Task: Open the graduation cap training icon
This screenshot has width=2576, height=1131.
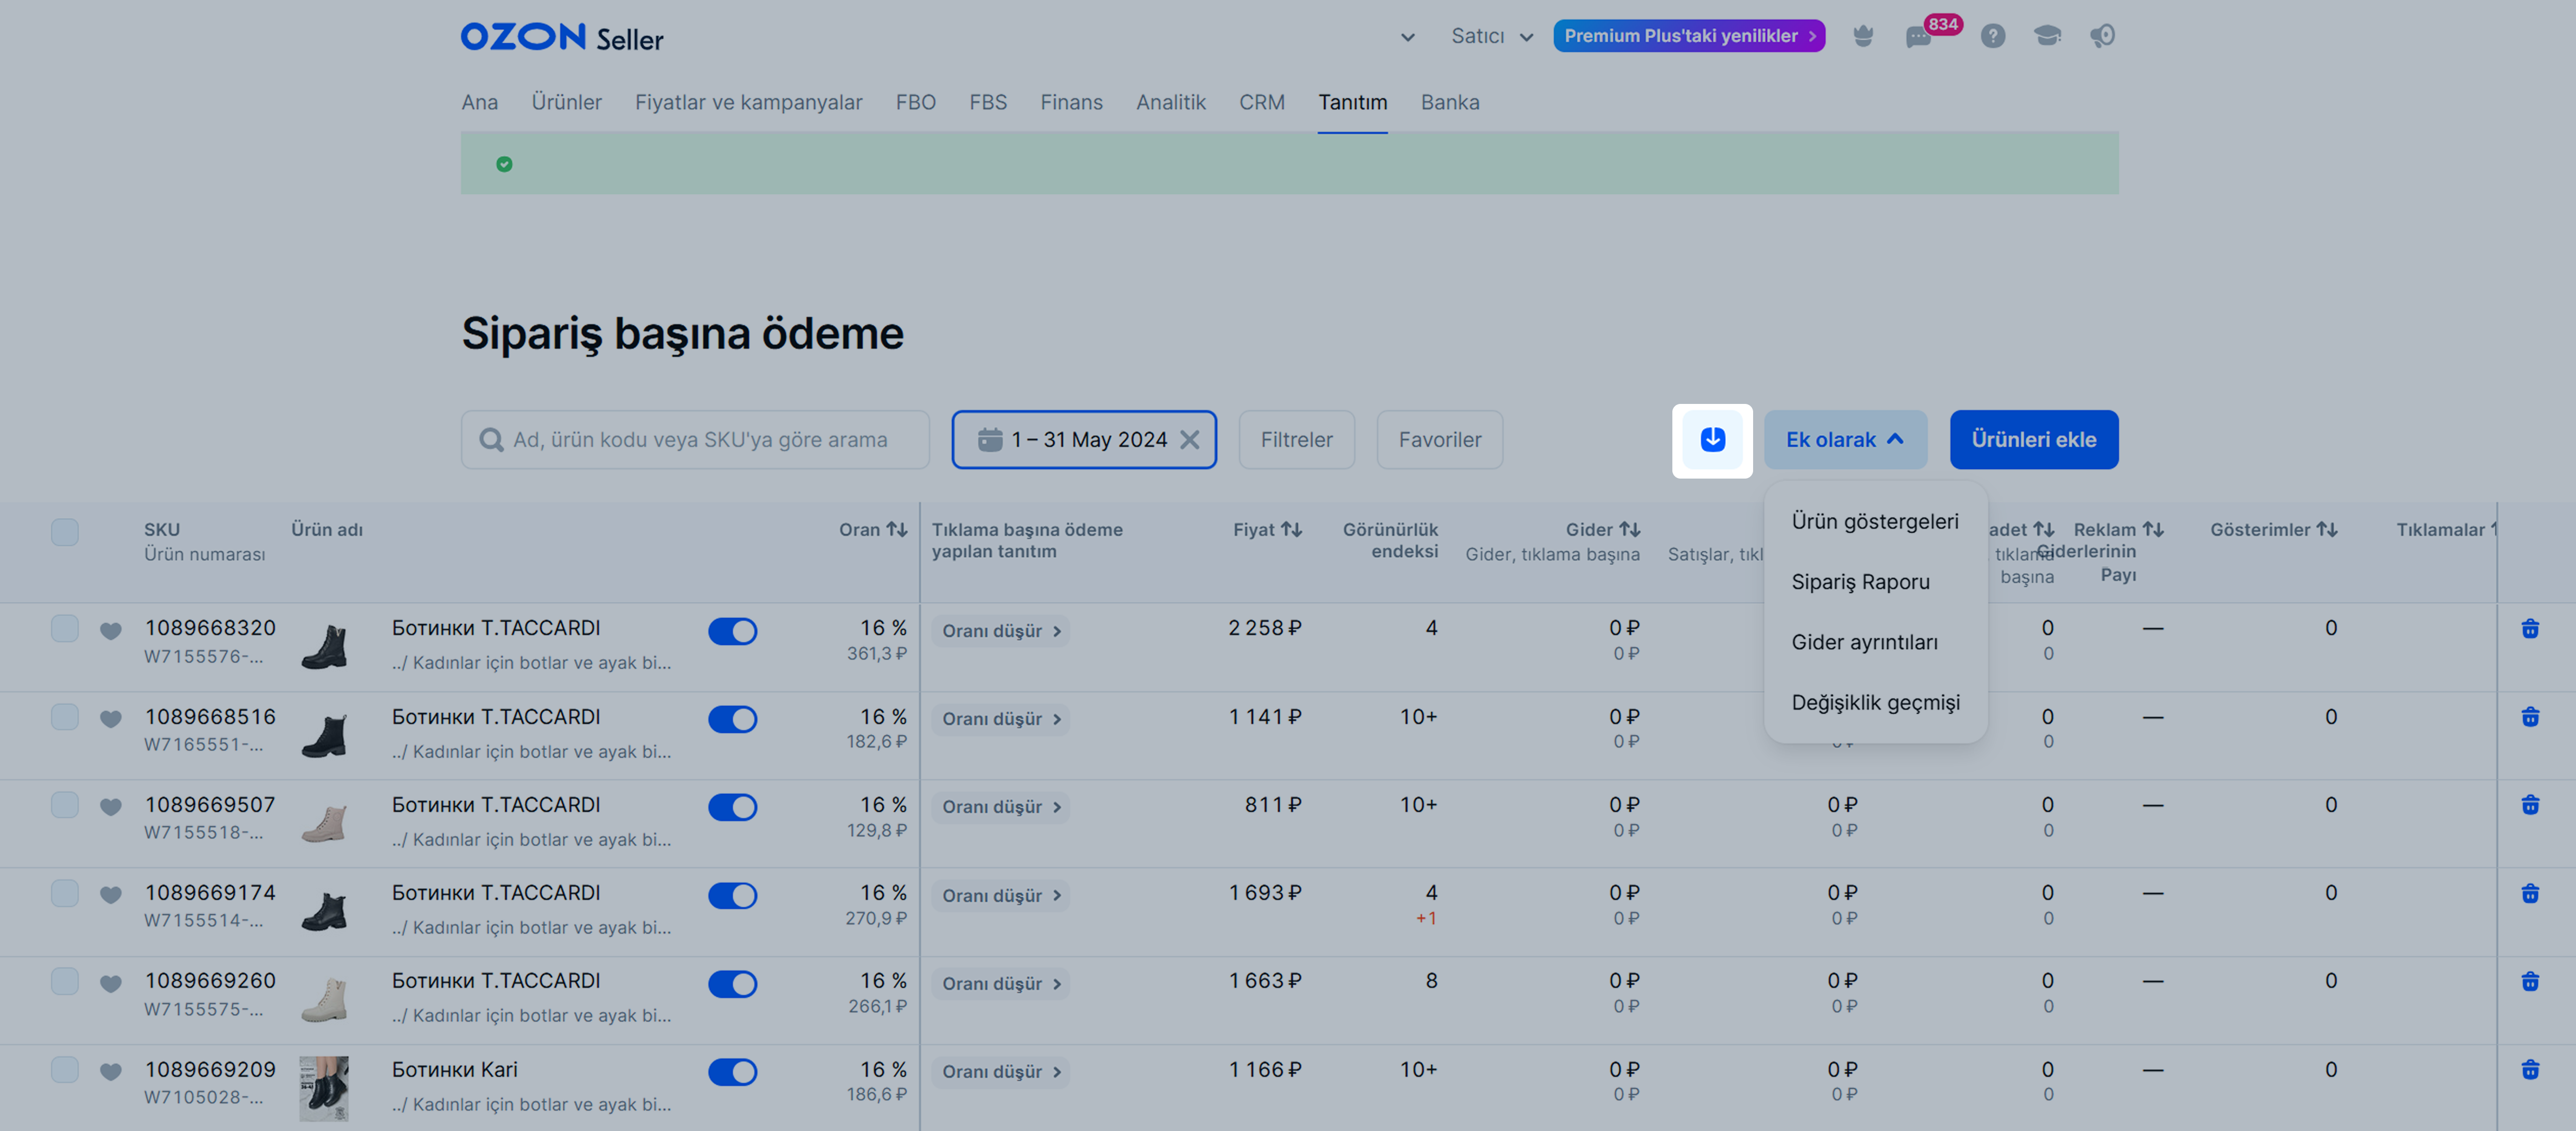Action: click(2047, 36)
